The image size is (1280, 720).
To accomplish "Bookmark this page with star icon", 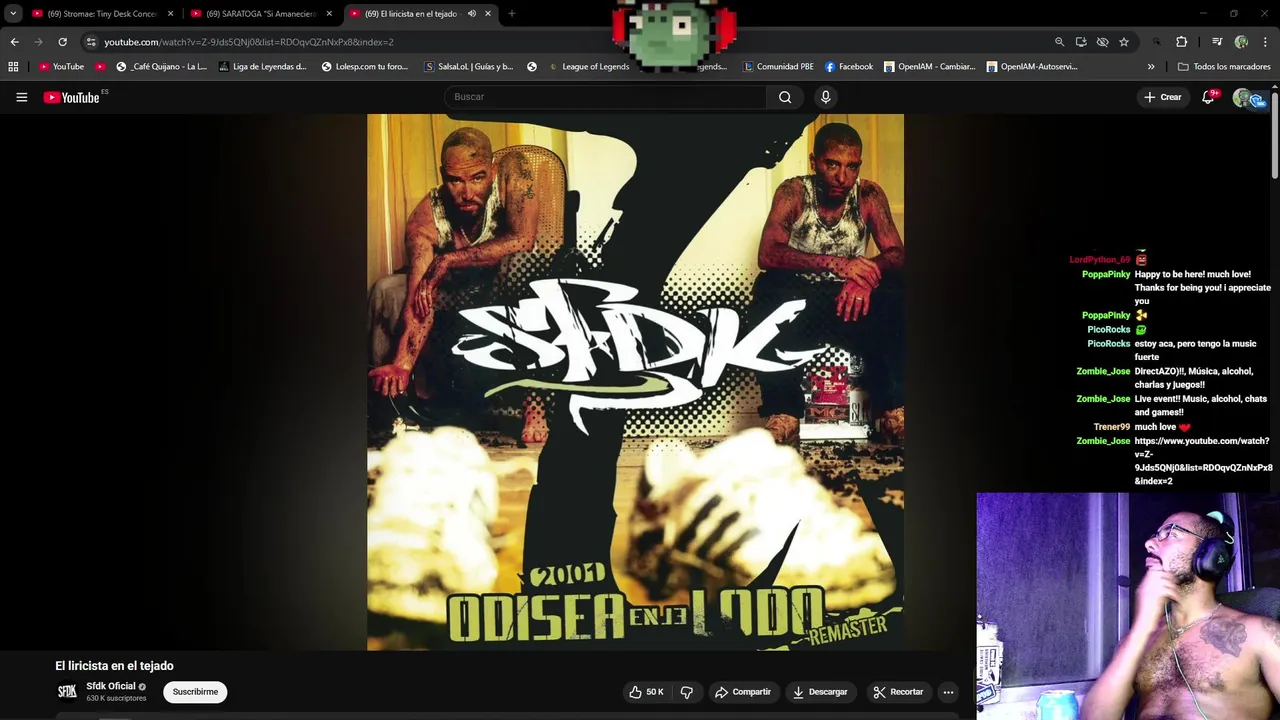I will click(x=1124, y=42).
